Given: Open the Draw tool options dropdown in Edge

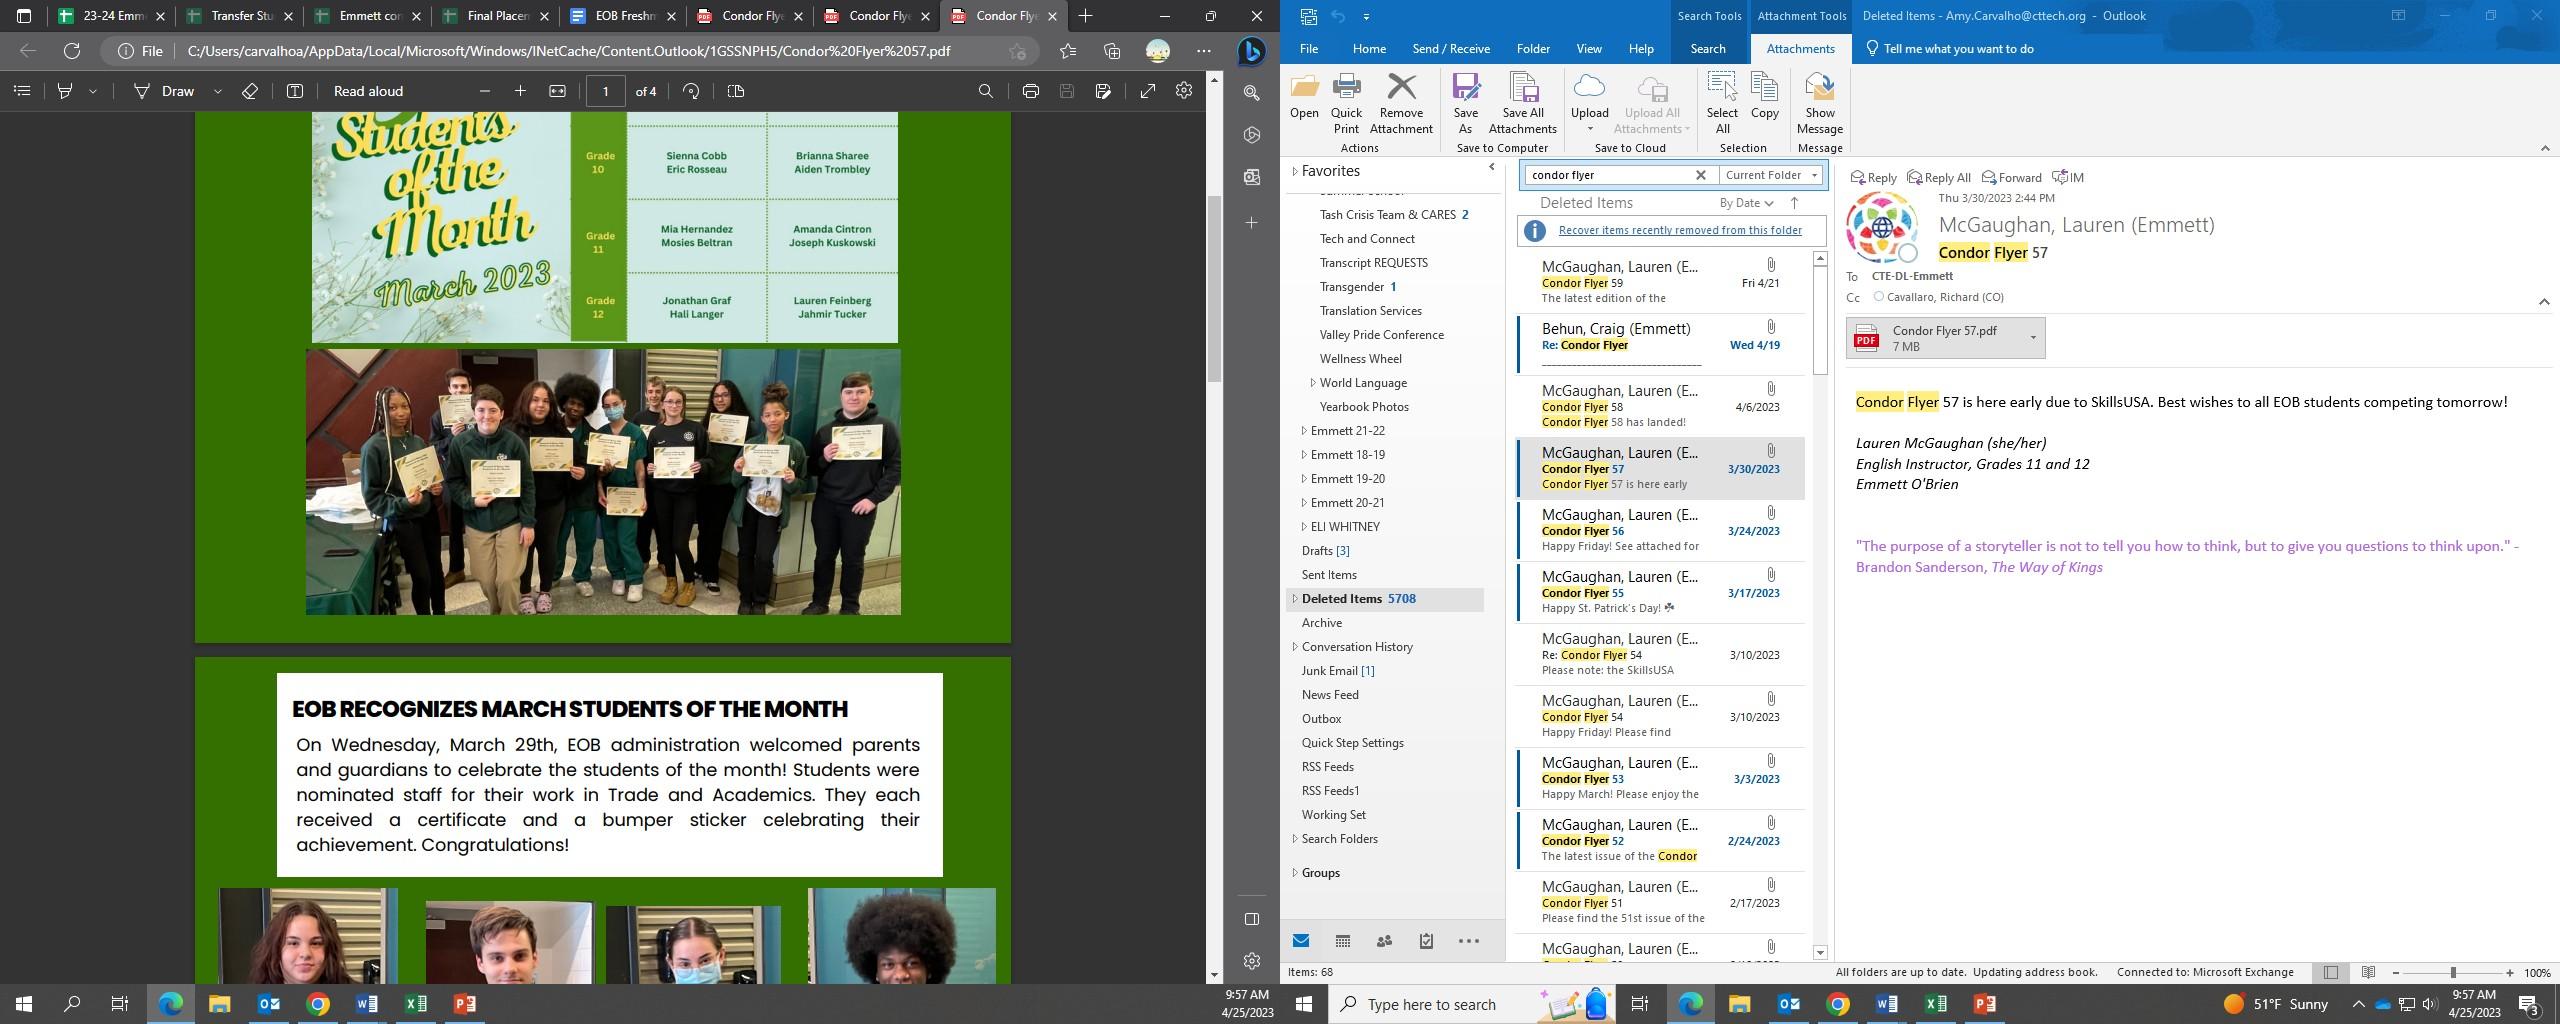Looking at the screenshot, I should (x=217, y=91).
